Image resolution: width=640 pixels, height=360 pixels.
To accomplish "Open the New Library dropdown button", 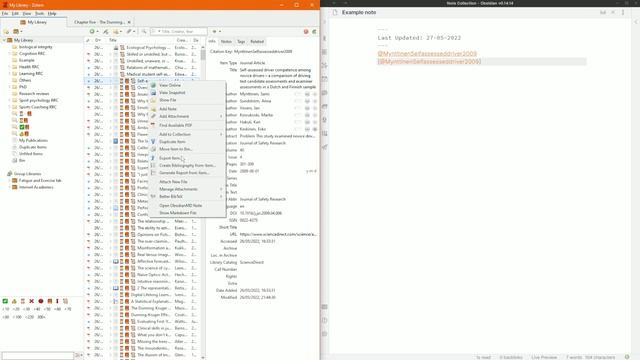I will [x=18, y=31].
